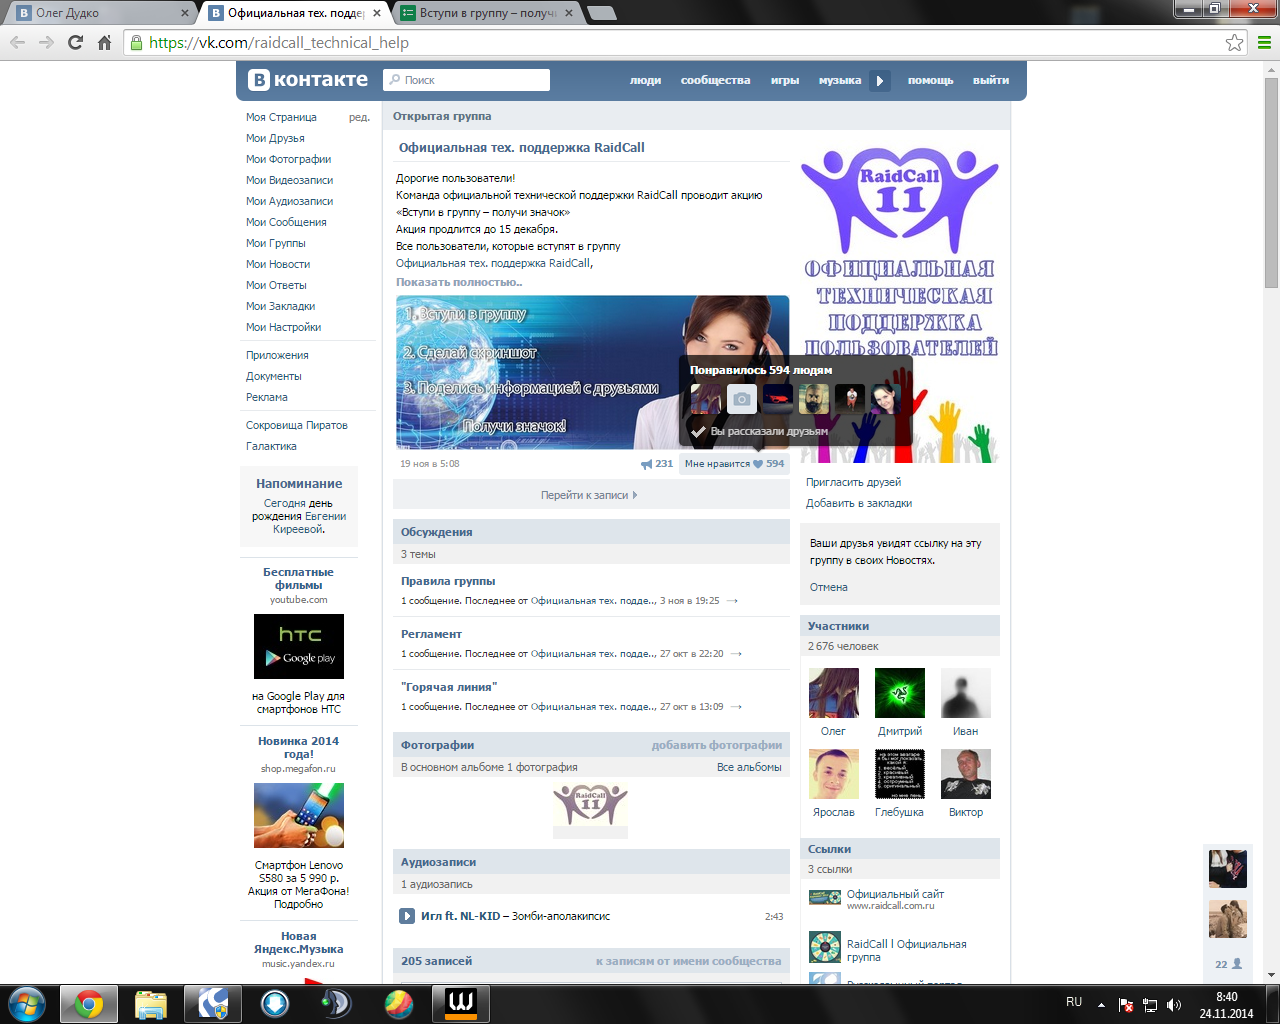Open the сообщества header menu item
Viewport: 1280px width, 1032px height.
coord(715,80)
